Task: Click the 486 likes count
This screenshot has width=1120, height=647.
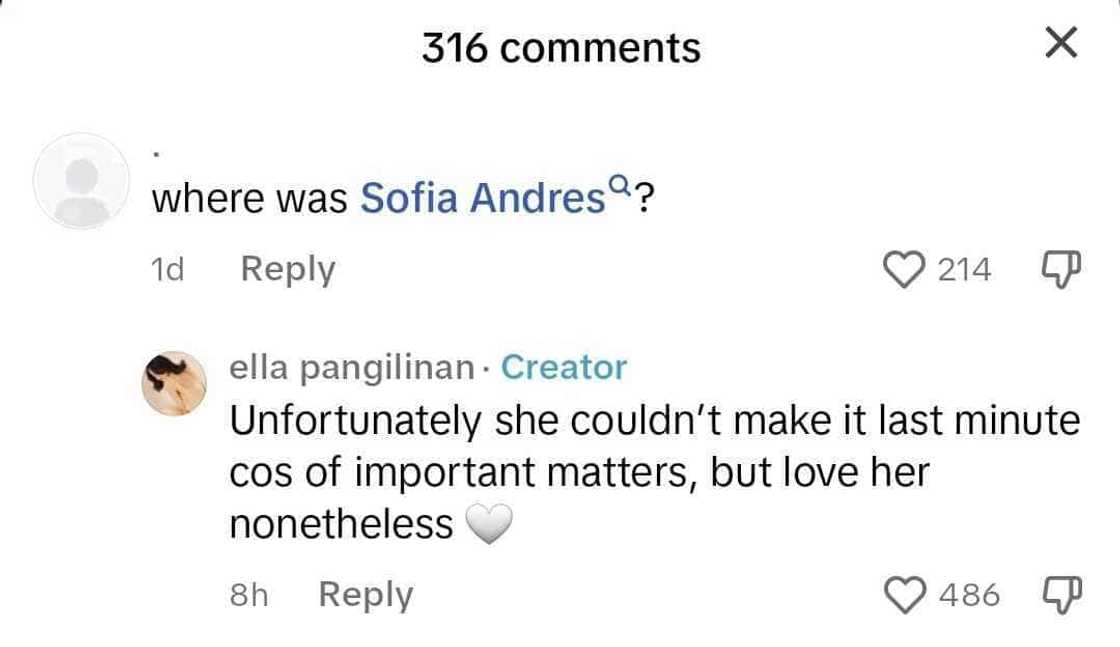Action: tap(969, 595)
